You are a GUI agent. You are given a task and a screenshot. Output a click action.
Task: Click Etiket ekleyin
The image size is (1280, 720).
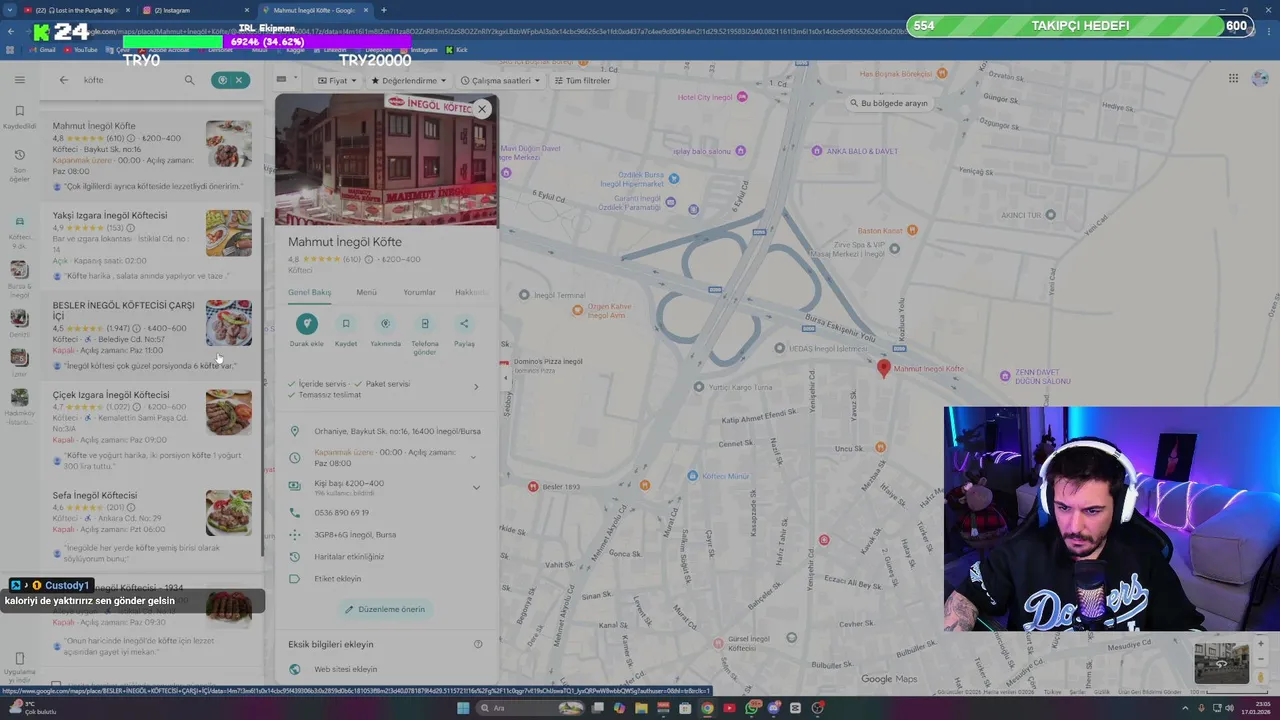(x=338, y=579)
